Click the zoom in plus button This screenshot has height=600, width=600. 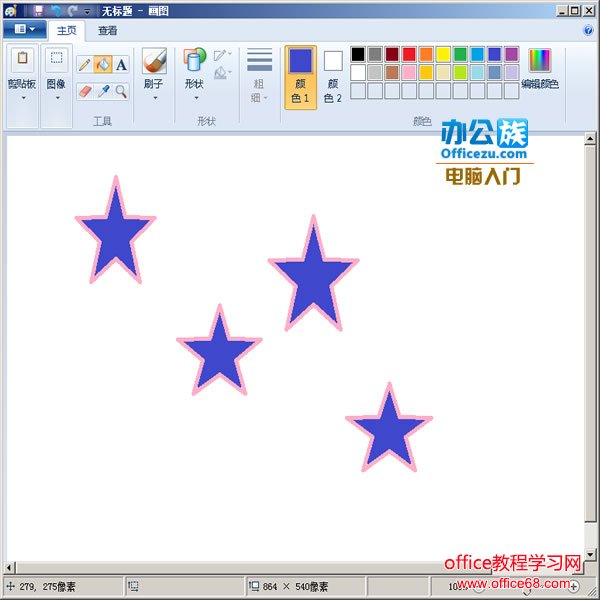pos(574,586)
